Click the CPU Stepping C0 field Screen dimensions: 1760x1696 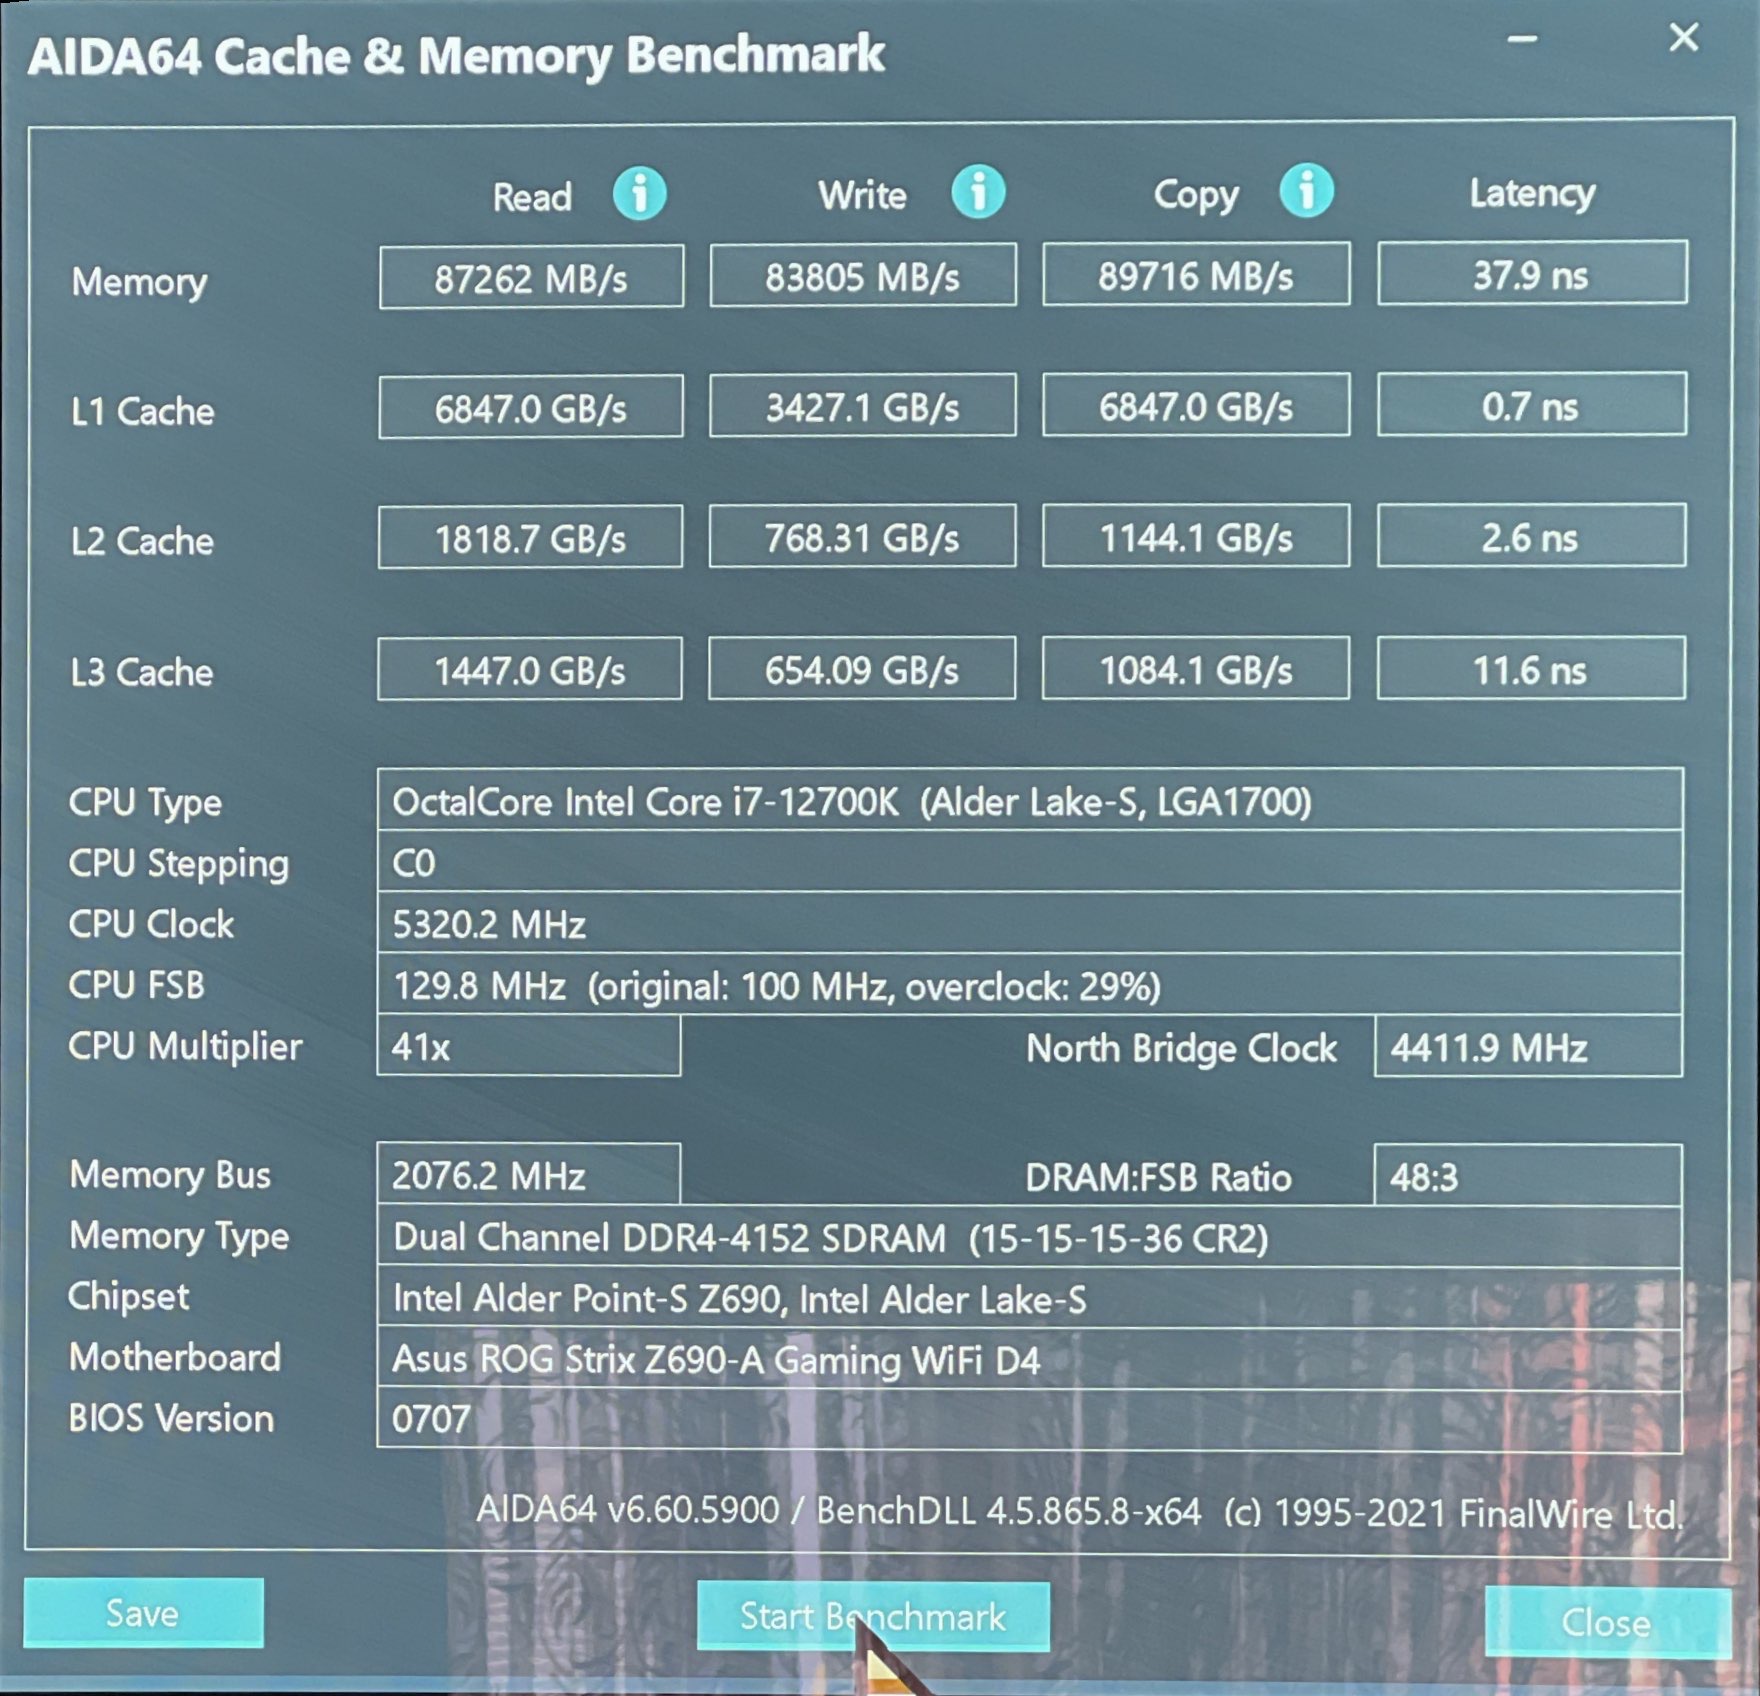(1030, 861)
